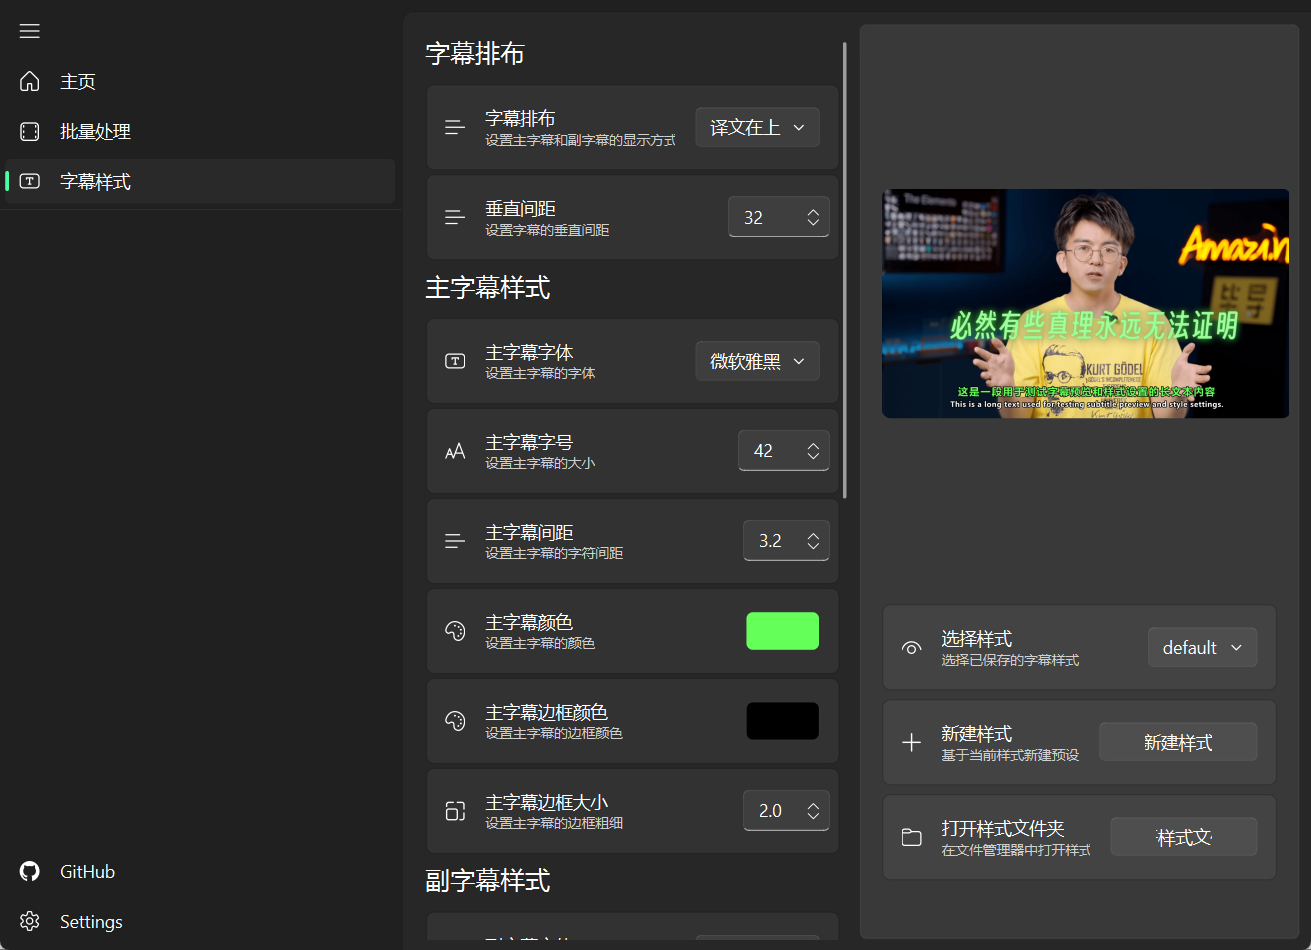Open the 微软雅黑 font dropdown
This screenshot has width=1311, height=950.
point(757,360)
